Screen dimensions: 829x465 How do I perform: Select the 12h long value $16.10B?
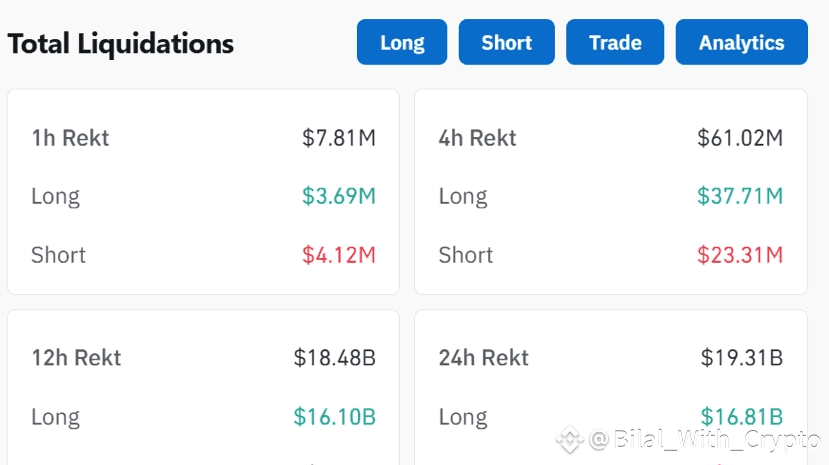coord(334,417)
